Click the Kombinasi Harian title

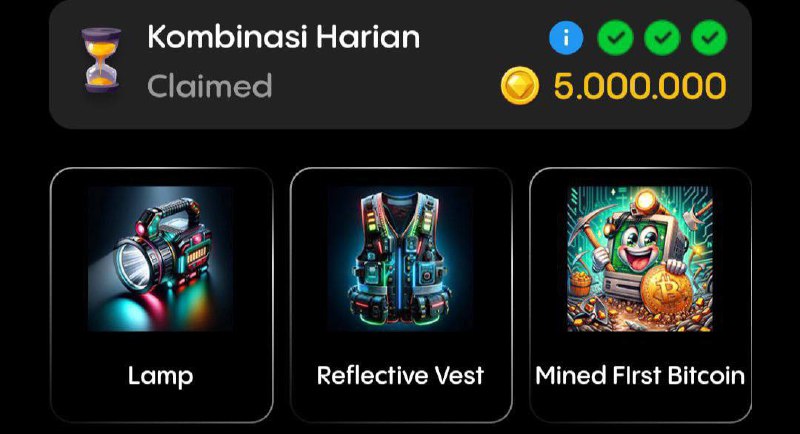284,37
